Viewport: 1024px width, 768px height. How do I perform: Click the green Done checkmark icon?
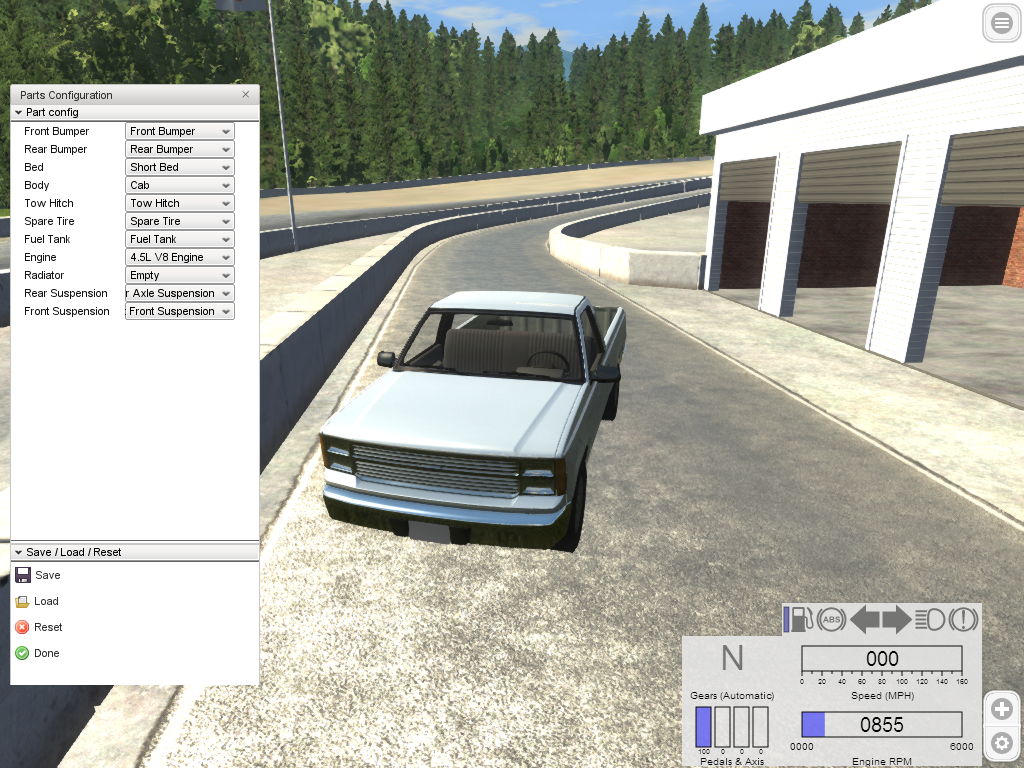[22, 653]
